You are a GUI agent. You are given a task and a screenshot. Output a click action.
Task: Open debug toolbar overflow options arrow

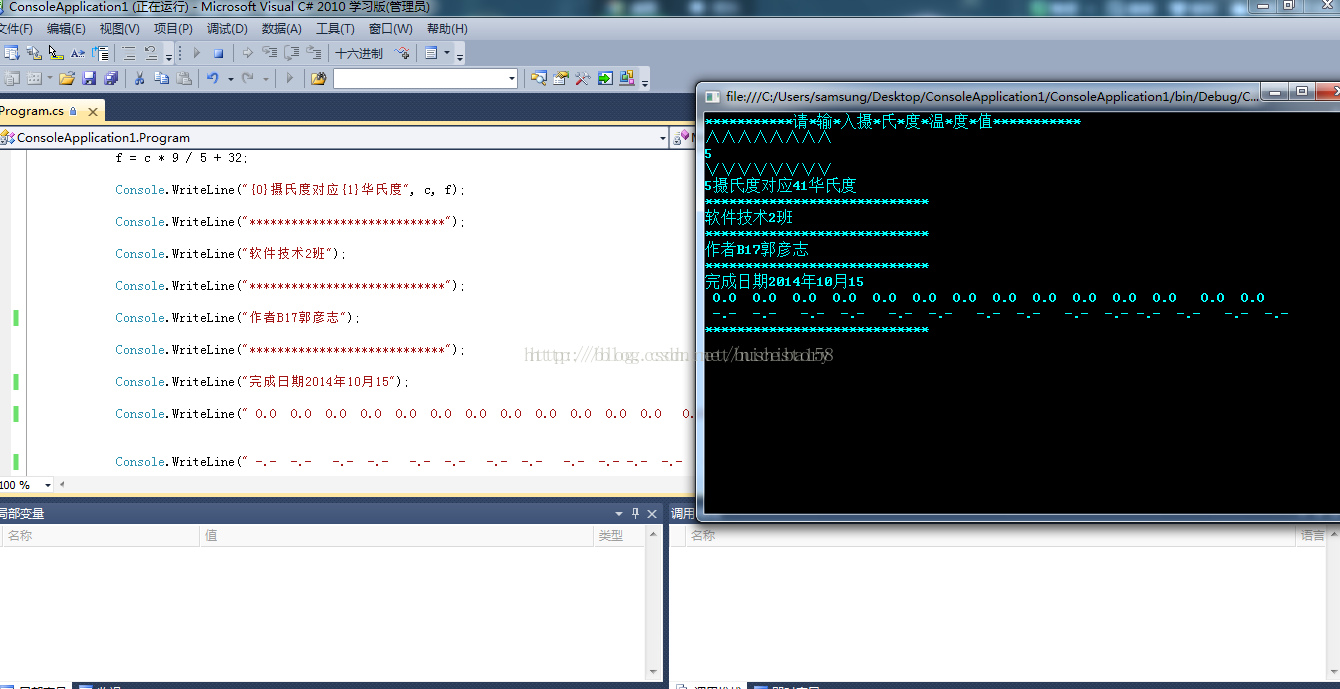click(x=459, y=56)
